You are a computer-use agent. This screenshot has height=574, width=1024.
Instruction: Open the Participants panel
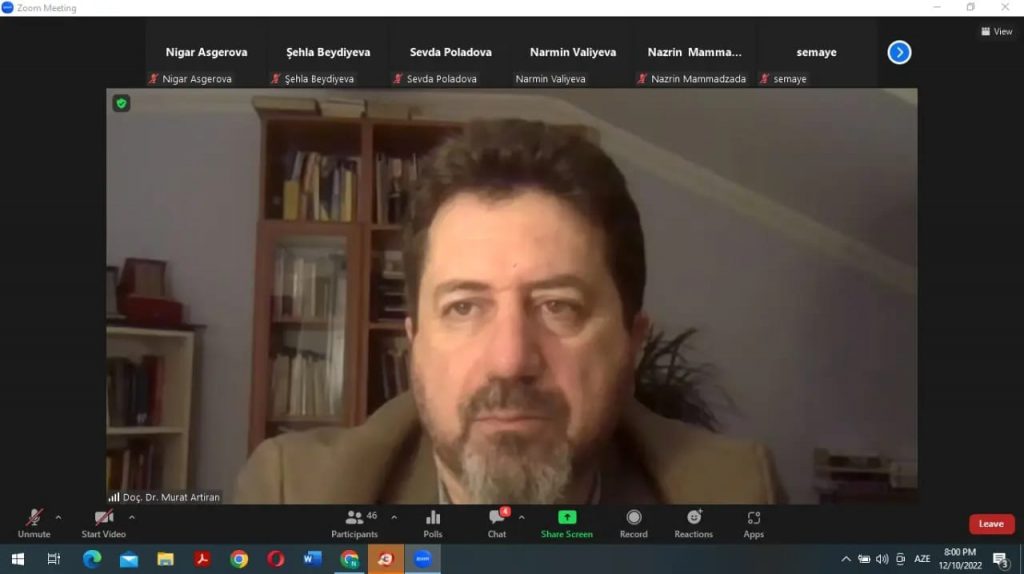click(354, 524)
